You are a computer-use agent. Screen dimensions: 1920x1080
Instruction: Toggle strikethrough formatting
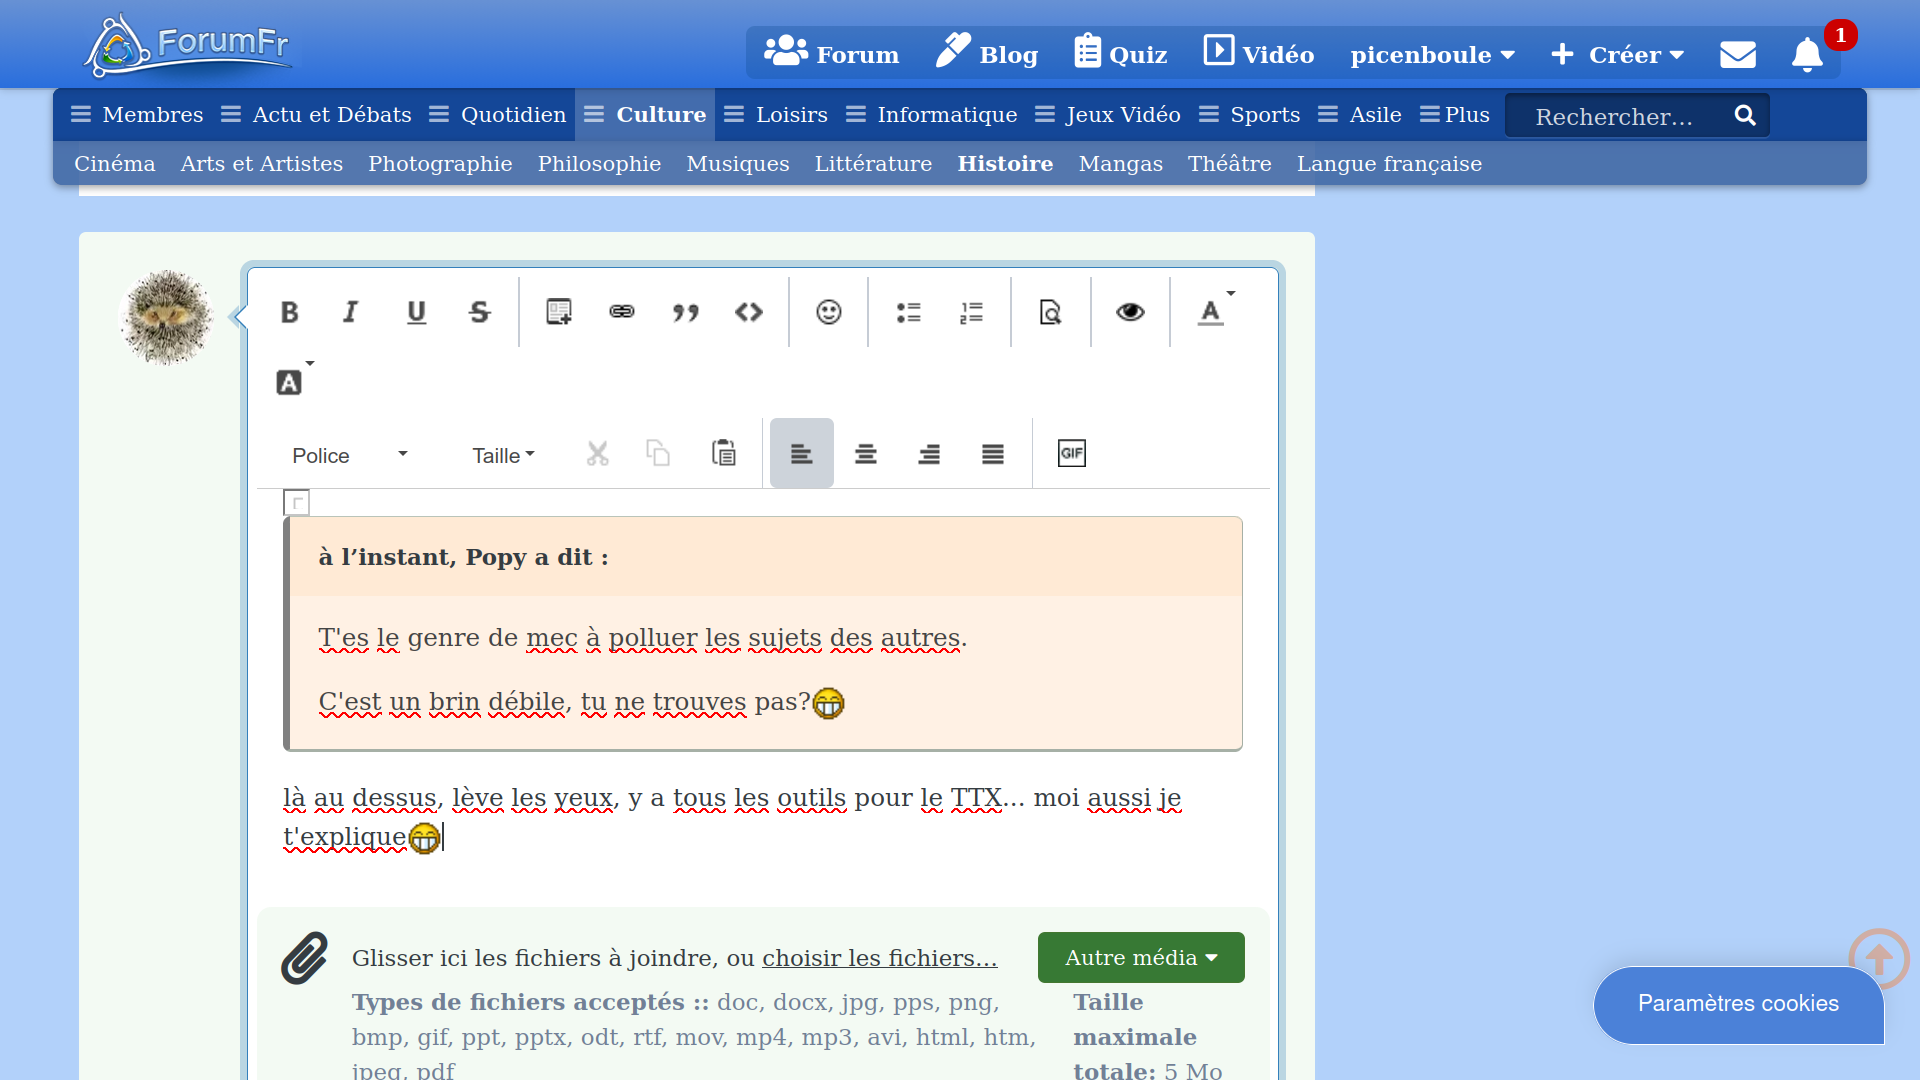(480, 313)
